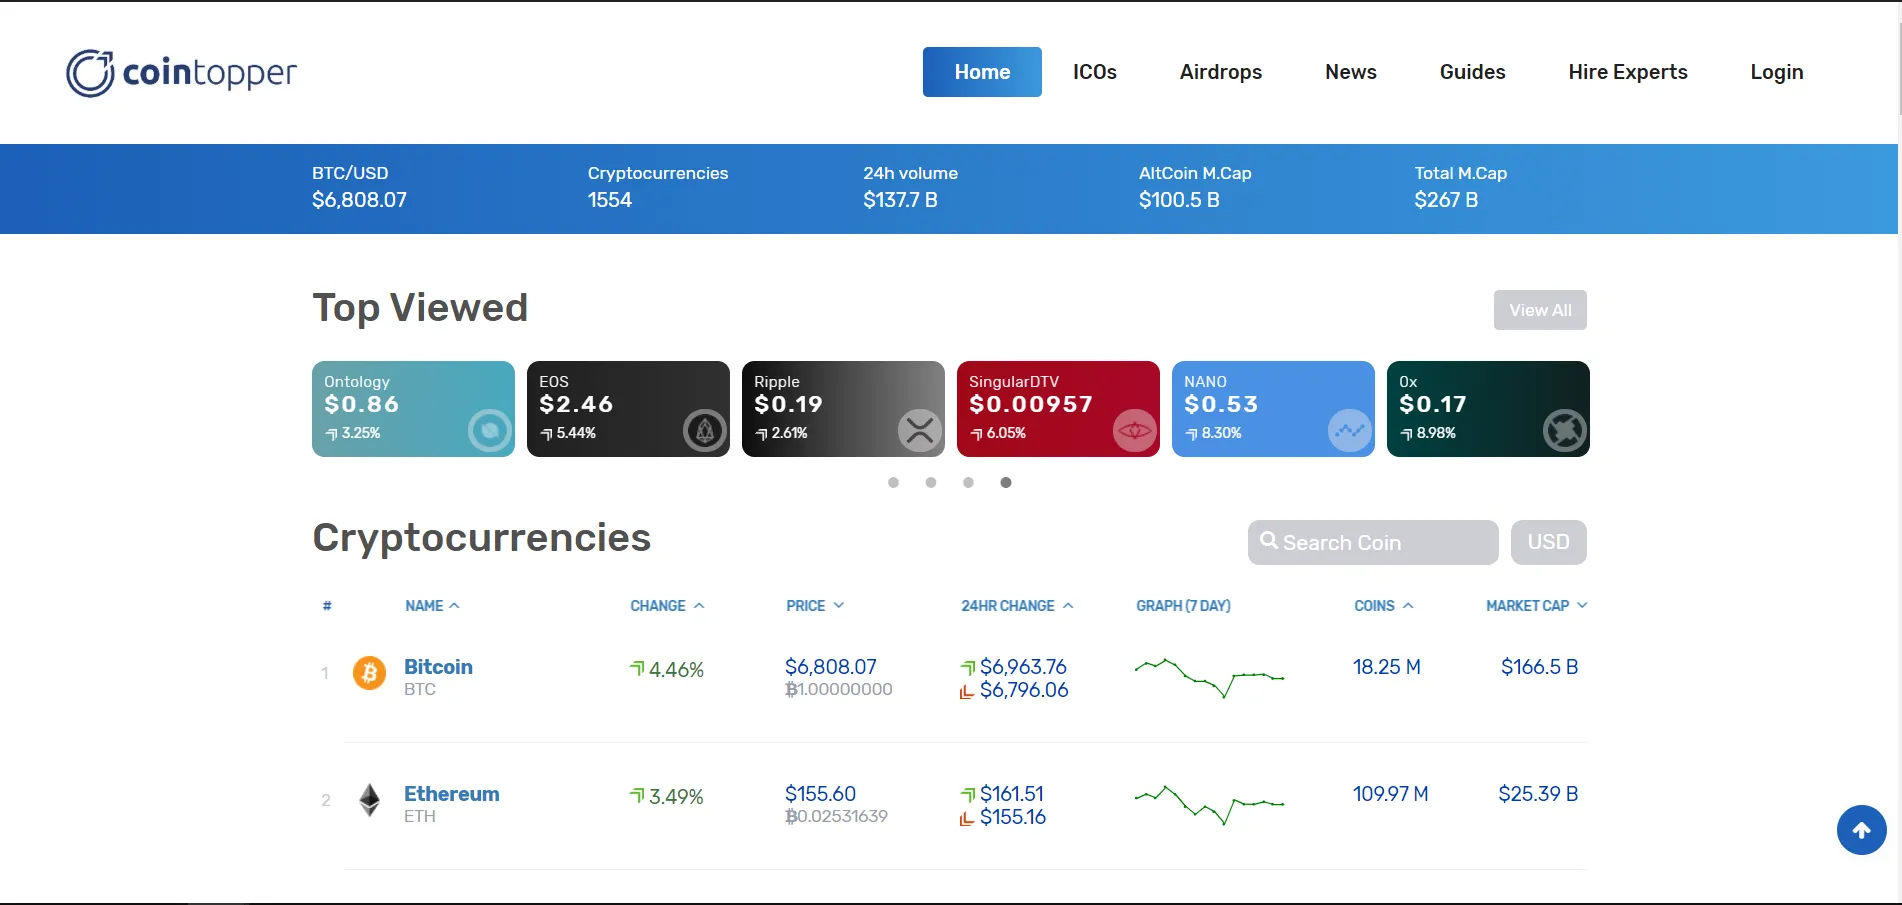Click the View All button
The image size is (1902, 905).
pyautogui.click(x=1540, y=310)
